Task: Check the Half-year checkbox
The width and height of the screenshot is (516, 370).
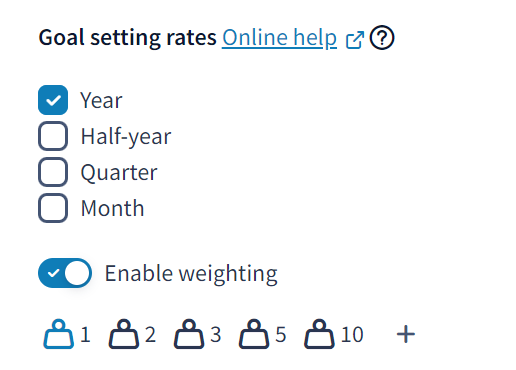Action: [x=53, y=136]
